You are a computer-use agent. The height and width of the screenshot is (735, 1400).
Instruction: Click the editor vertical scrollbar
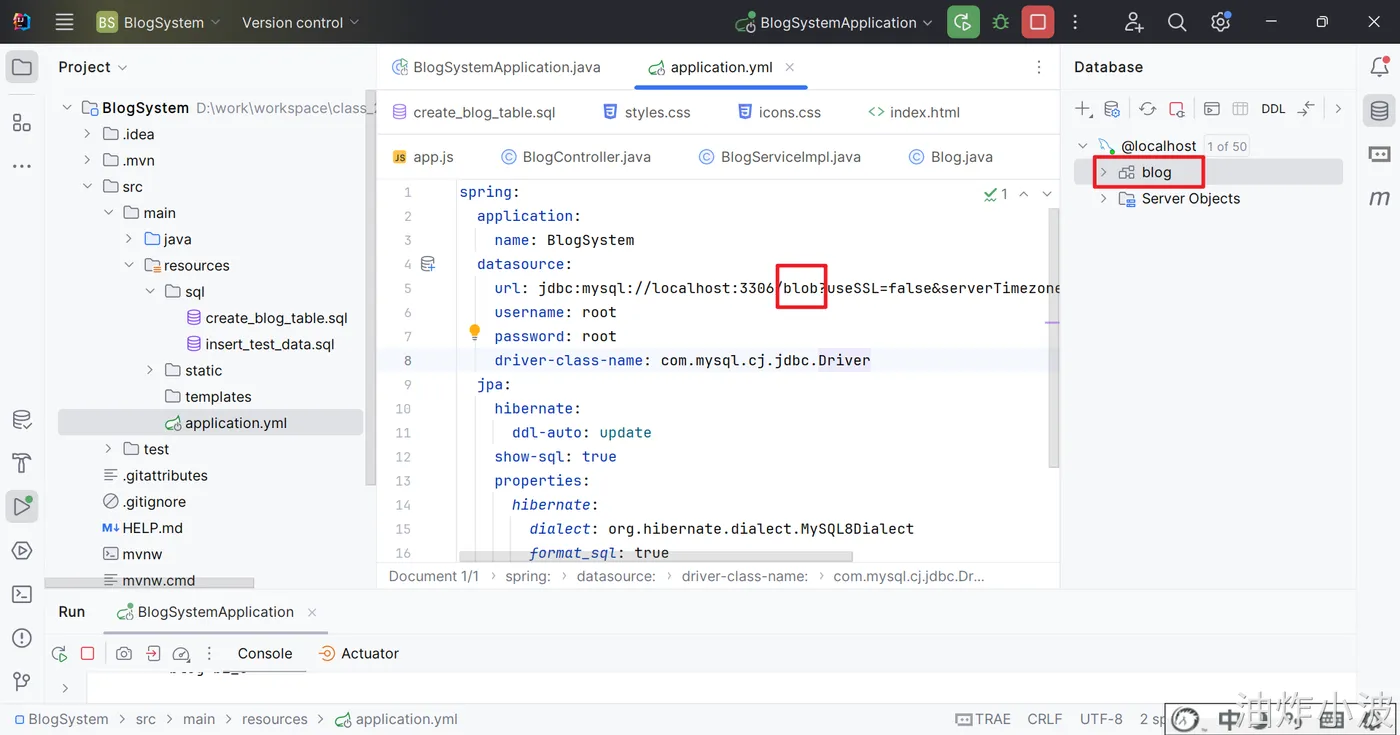point(1053,338)
